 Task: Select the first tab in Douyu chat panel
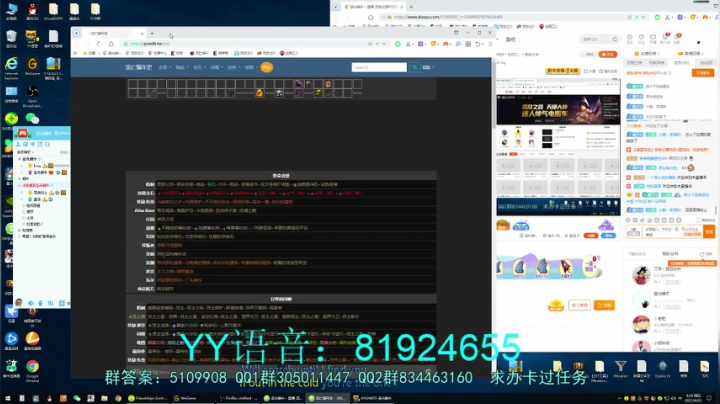(635, 62)
